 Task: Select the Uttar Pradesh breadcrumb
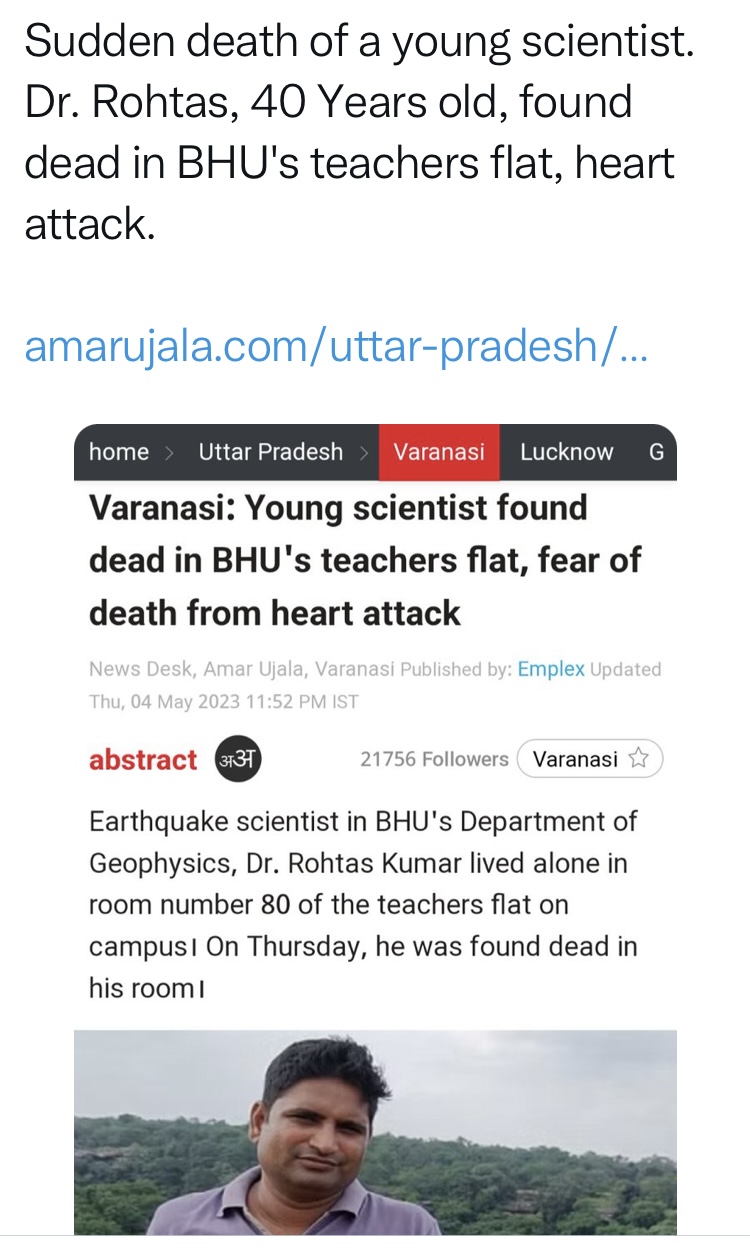(270, 452)
